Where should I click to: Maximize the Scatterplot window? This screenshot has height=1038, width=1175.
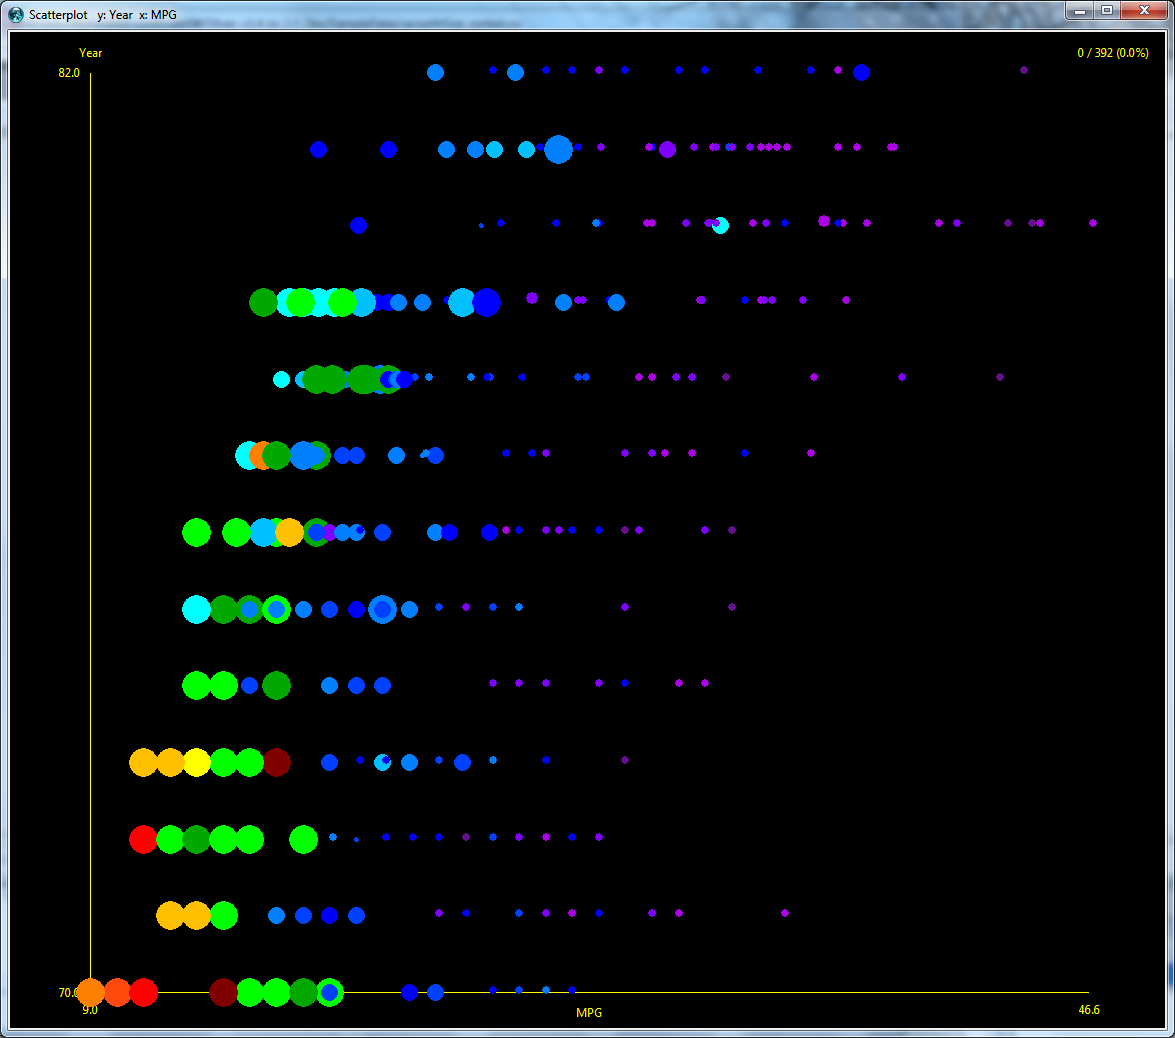pos(1107,11)
